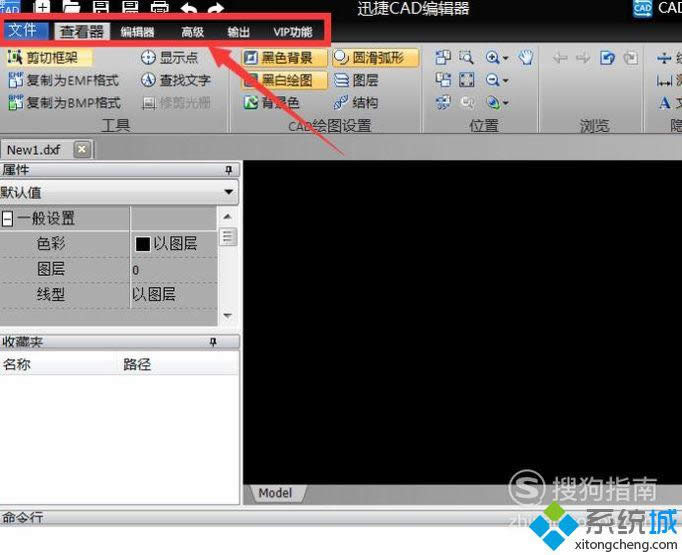Click the Undo arrow in quick access bar
The width and height of the screenshot is (682, 555).
(188, 7)
